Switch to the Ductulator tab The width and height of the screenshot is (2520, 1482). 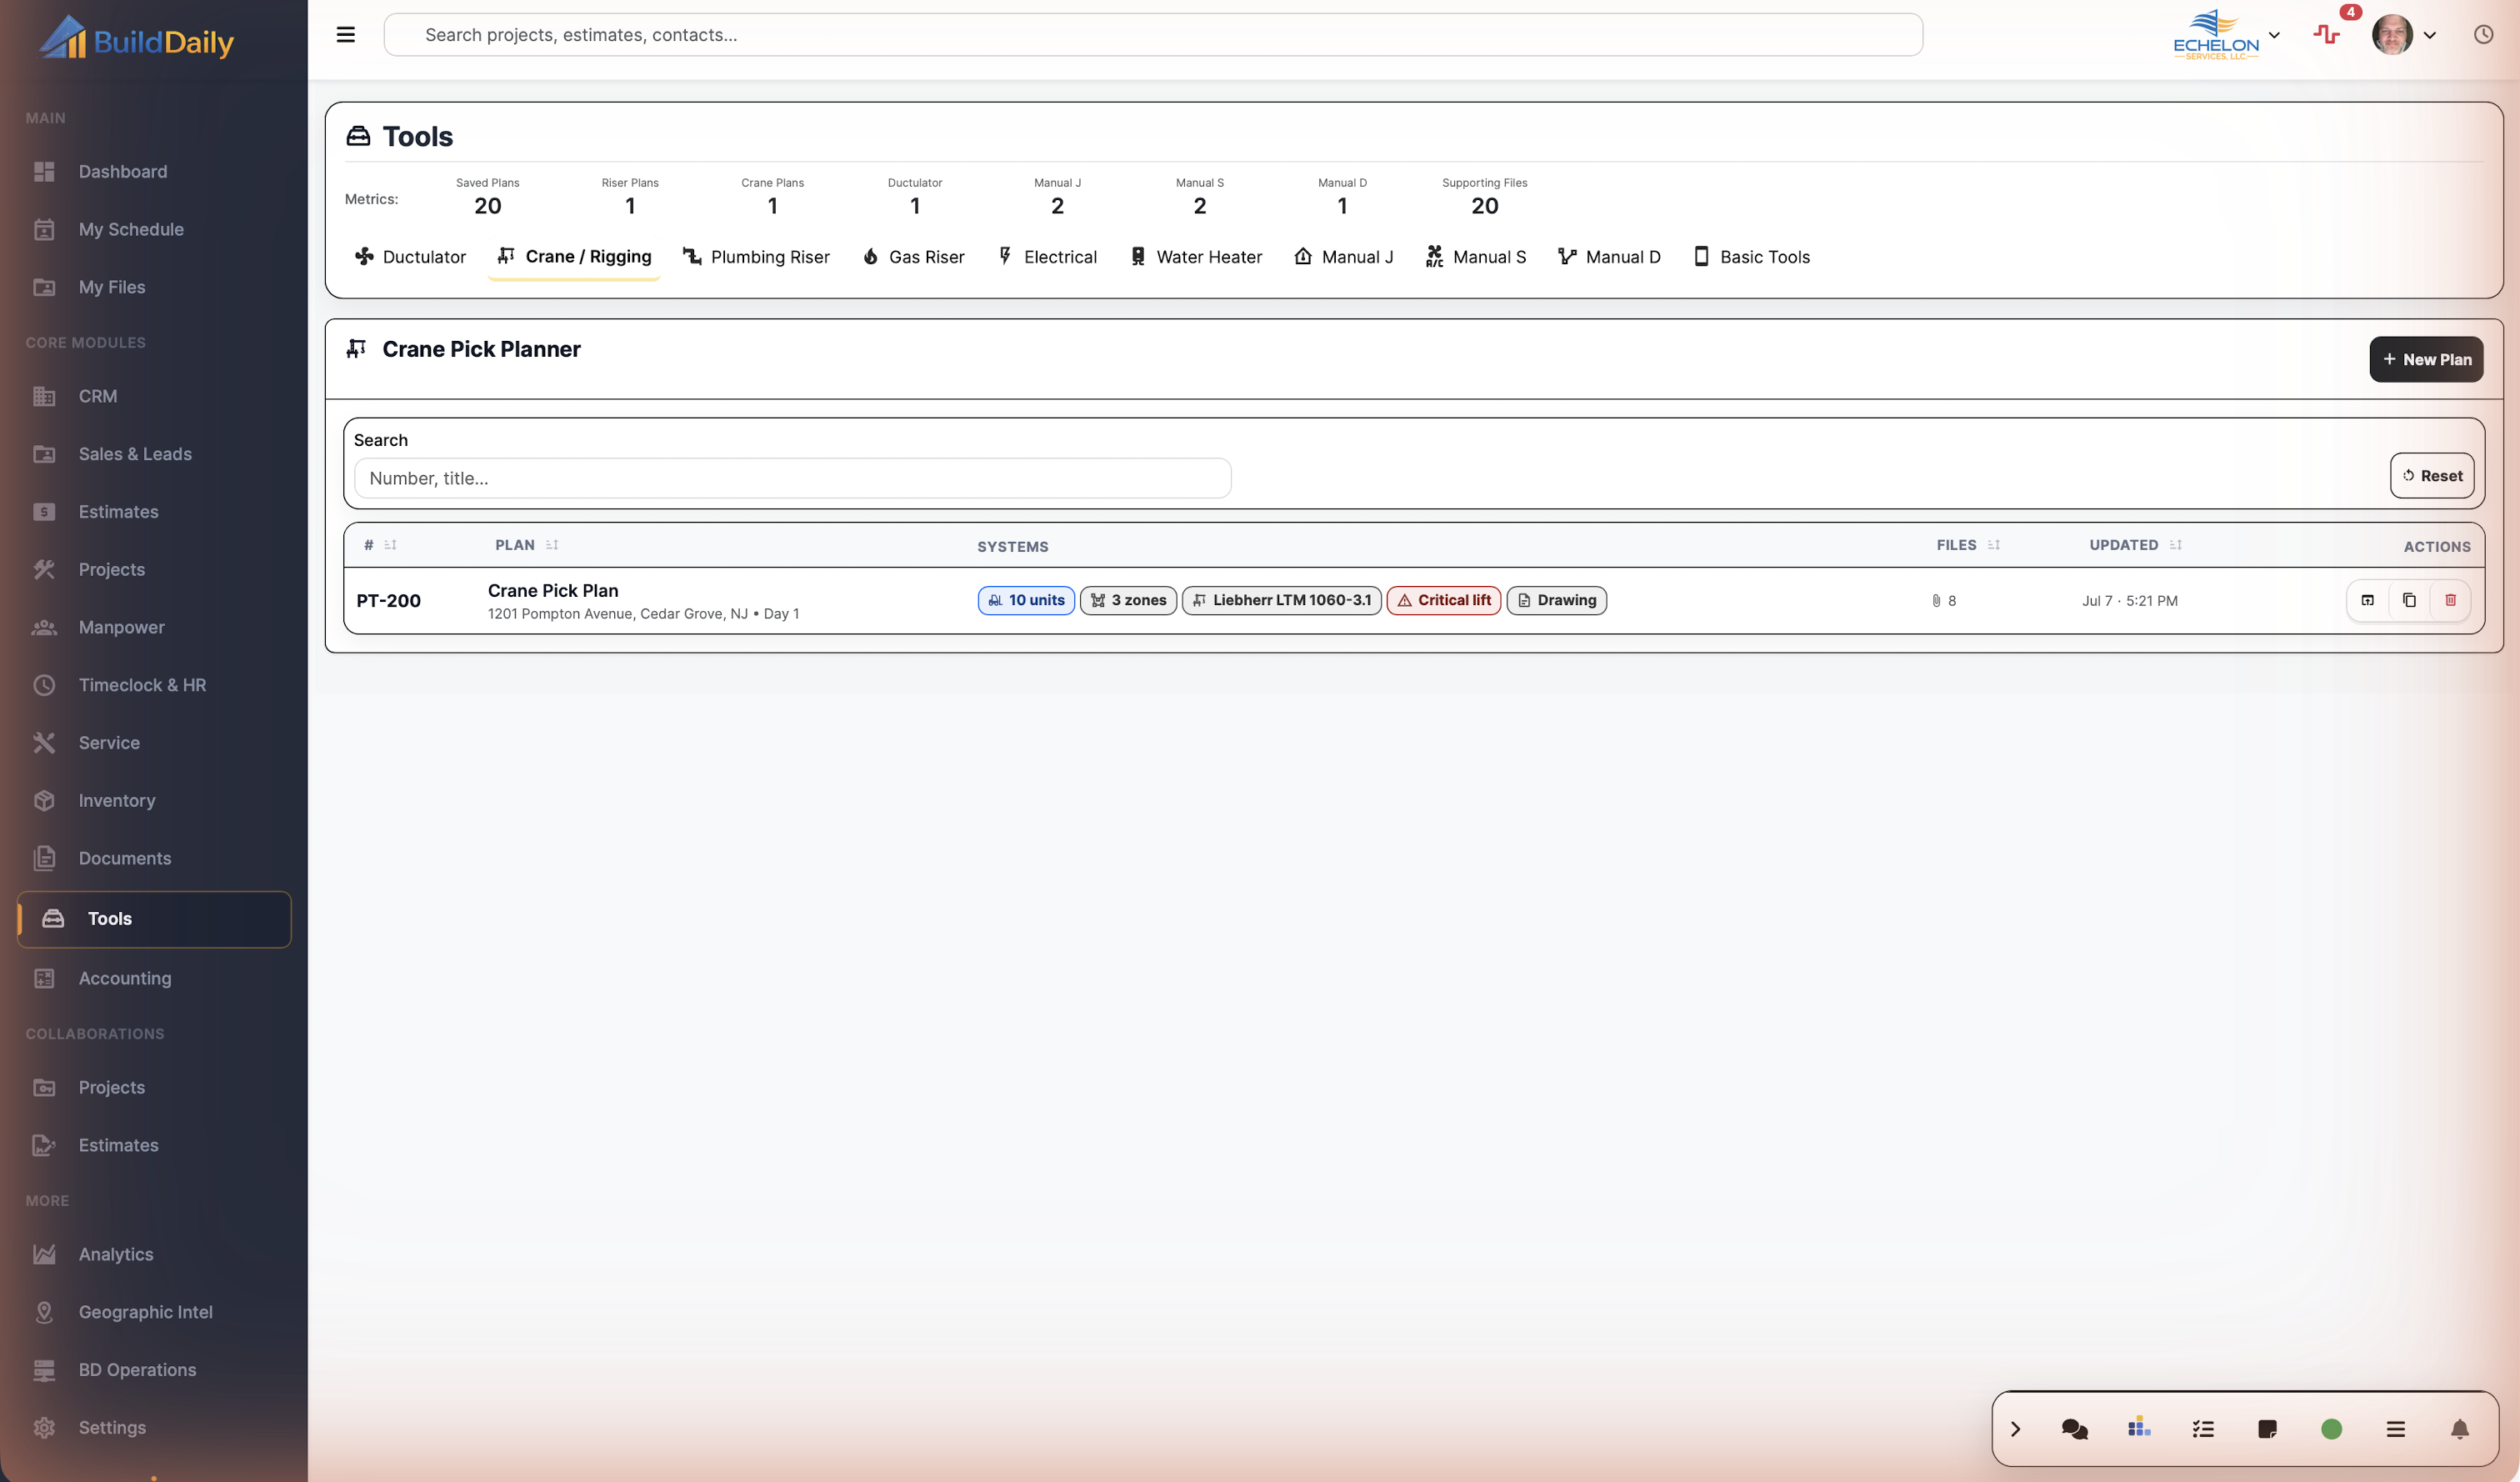pos(410,257)
